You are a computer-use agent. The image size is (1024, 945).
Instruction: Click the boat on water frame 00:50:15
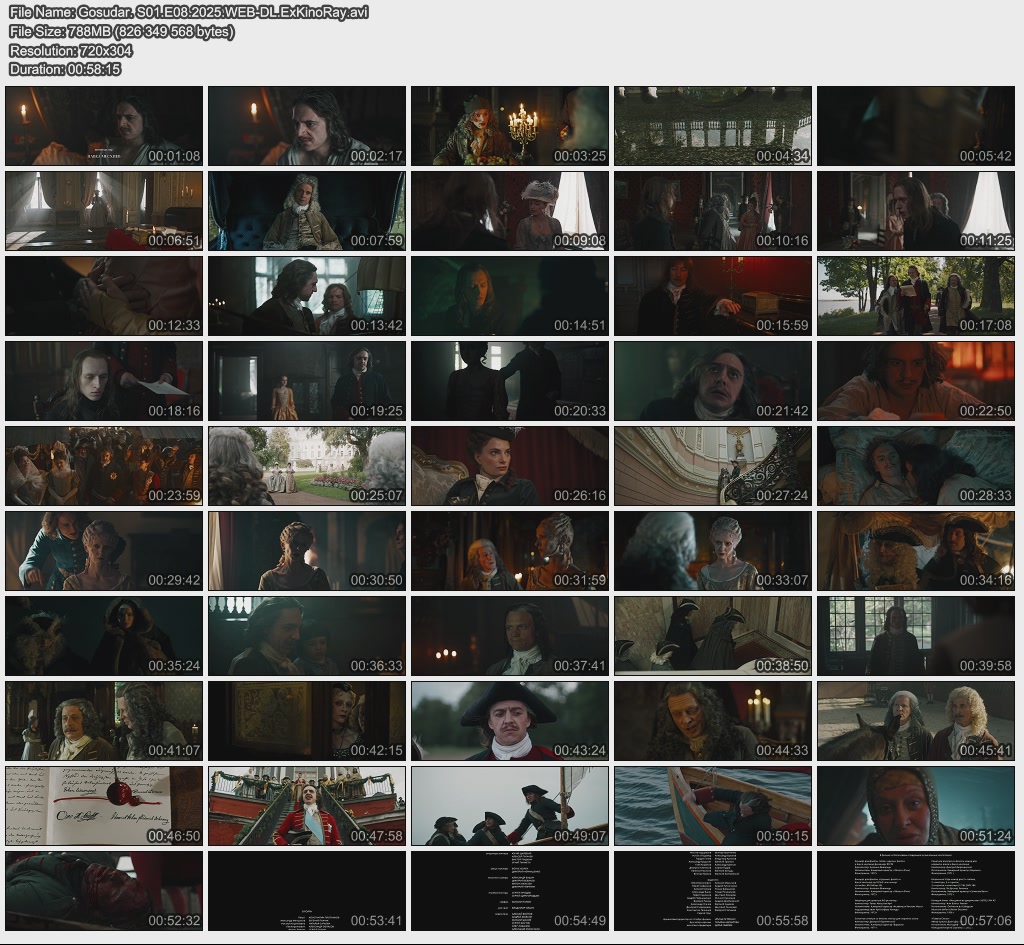(713, 806)
